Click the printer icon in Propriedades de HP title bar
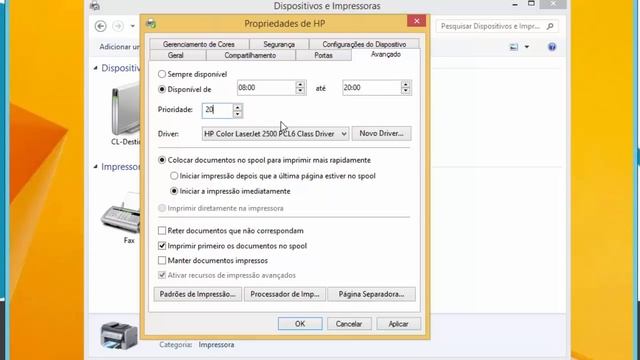This screenshot has width=640, height=360. pos(151,24)
